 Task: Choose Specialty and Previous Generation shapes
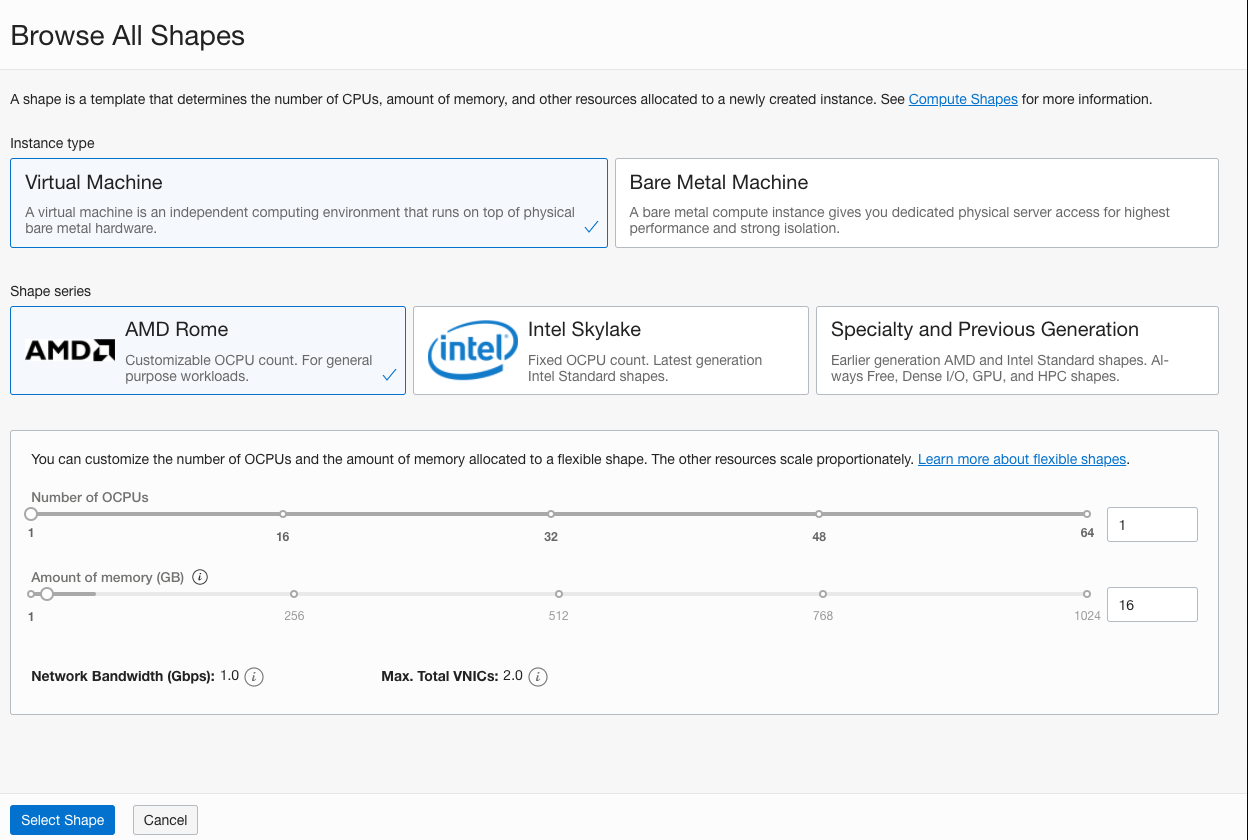coord(1016,350)
